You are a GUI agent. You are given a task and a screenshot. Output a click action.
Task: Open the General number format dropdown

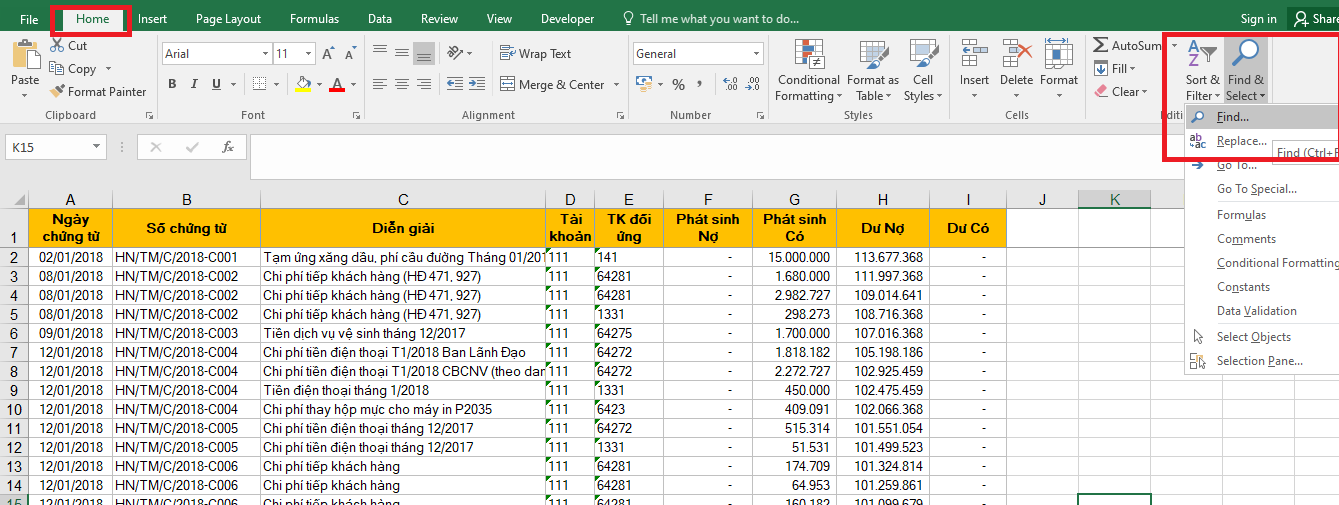tap(756, 54)
